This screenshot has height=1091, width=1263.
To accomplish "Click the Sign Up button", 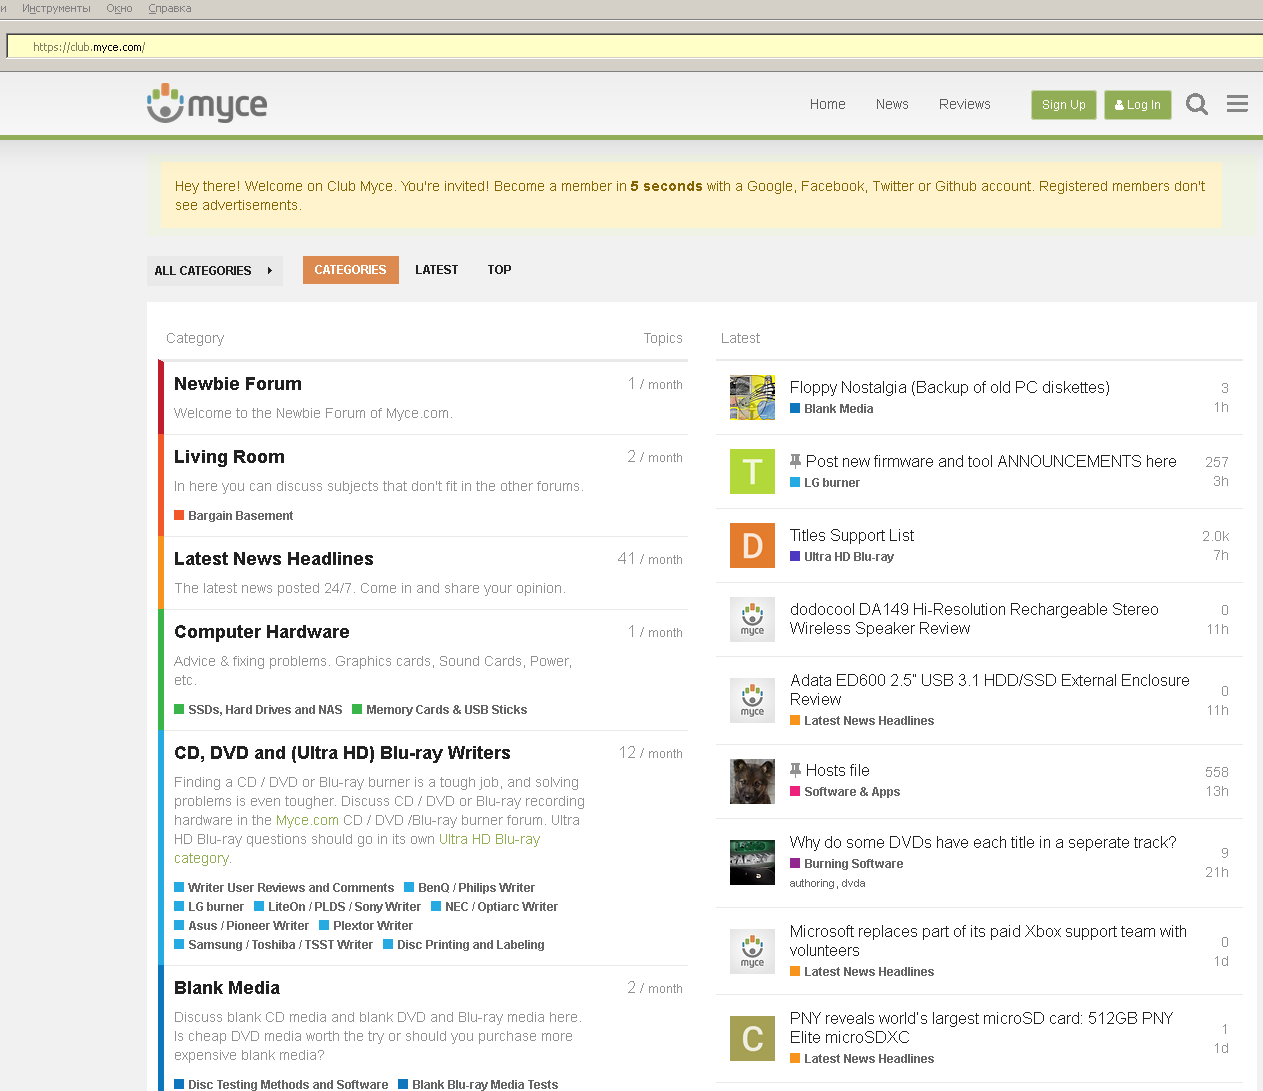I will (x=1064, y=105).
